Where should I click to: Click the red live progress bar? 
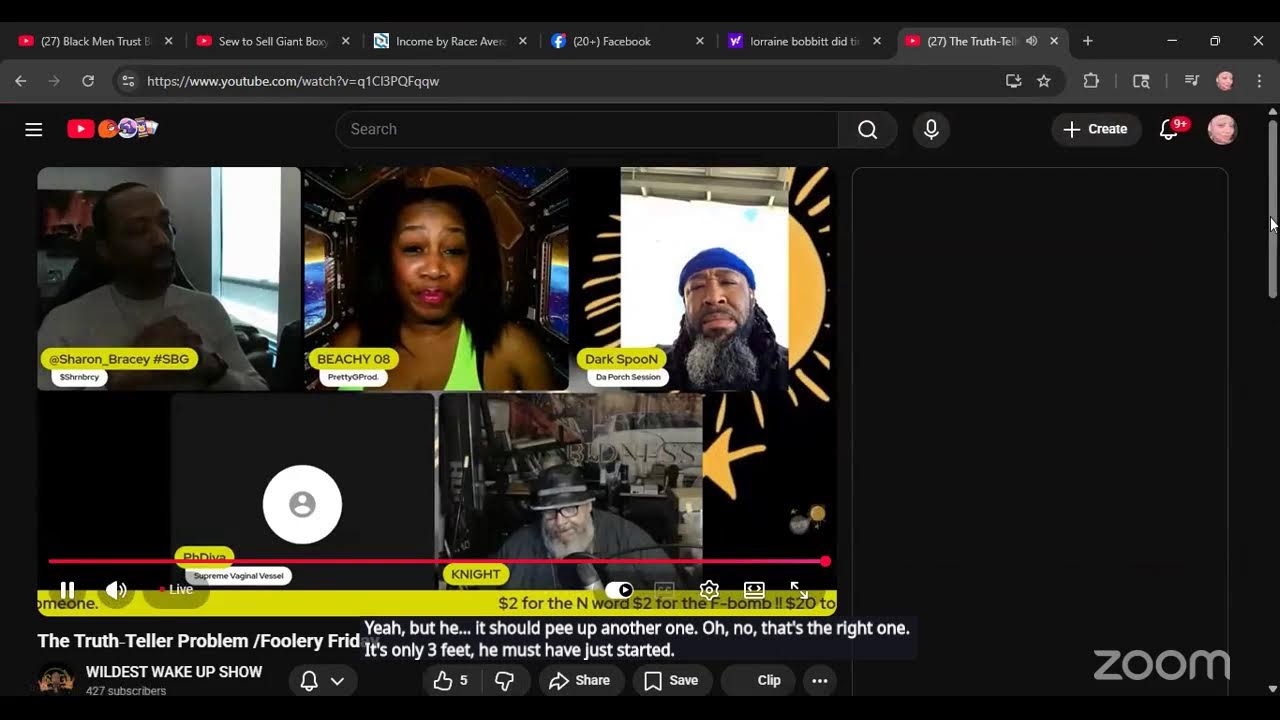pyautogui.click(x=437, y=562)
